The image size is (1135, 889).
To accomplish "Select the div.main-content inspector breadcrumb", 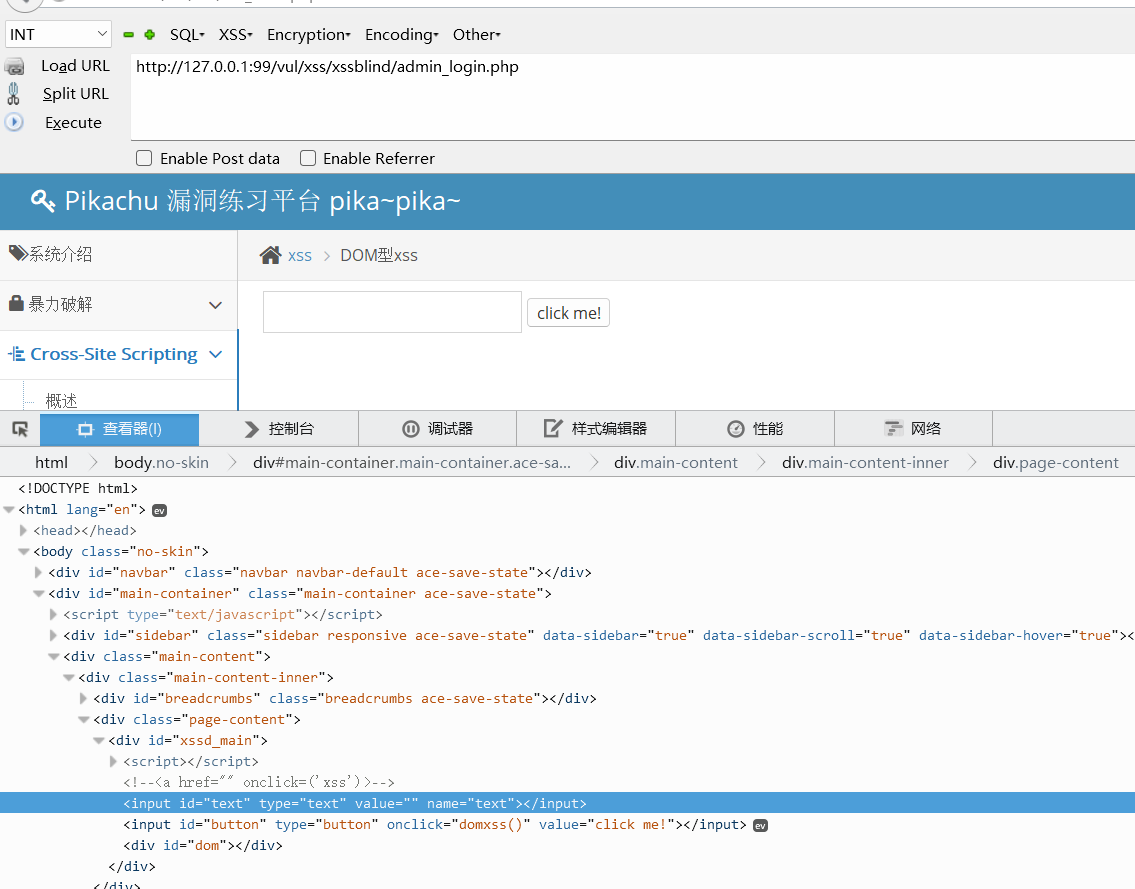I will click(x=676, y=463).
